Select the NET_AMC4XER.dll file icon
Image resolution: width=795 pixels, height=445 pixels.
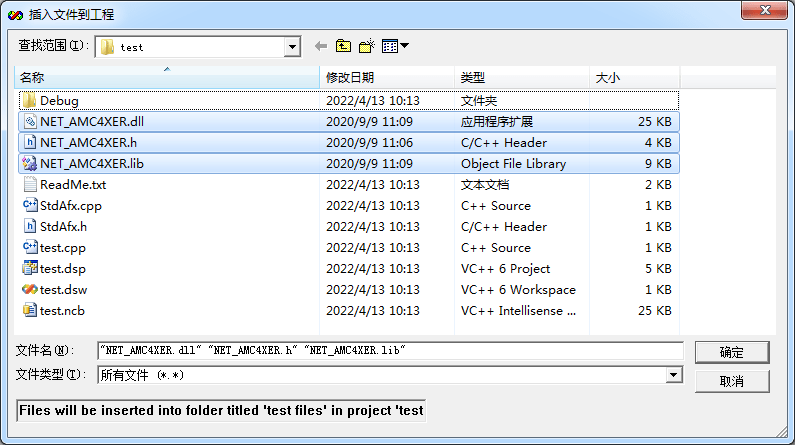click(x=30, y=122)
